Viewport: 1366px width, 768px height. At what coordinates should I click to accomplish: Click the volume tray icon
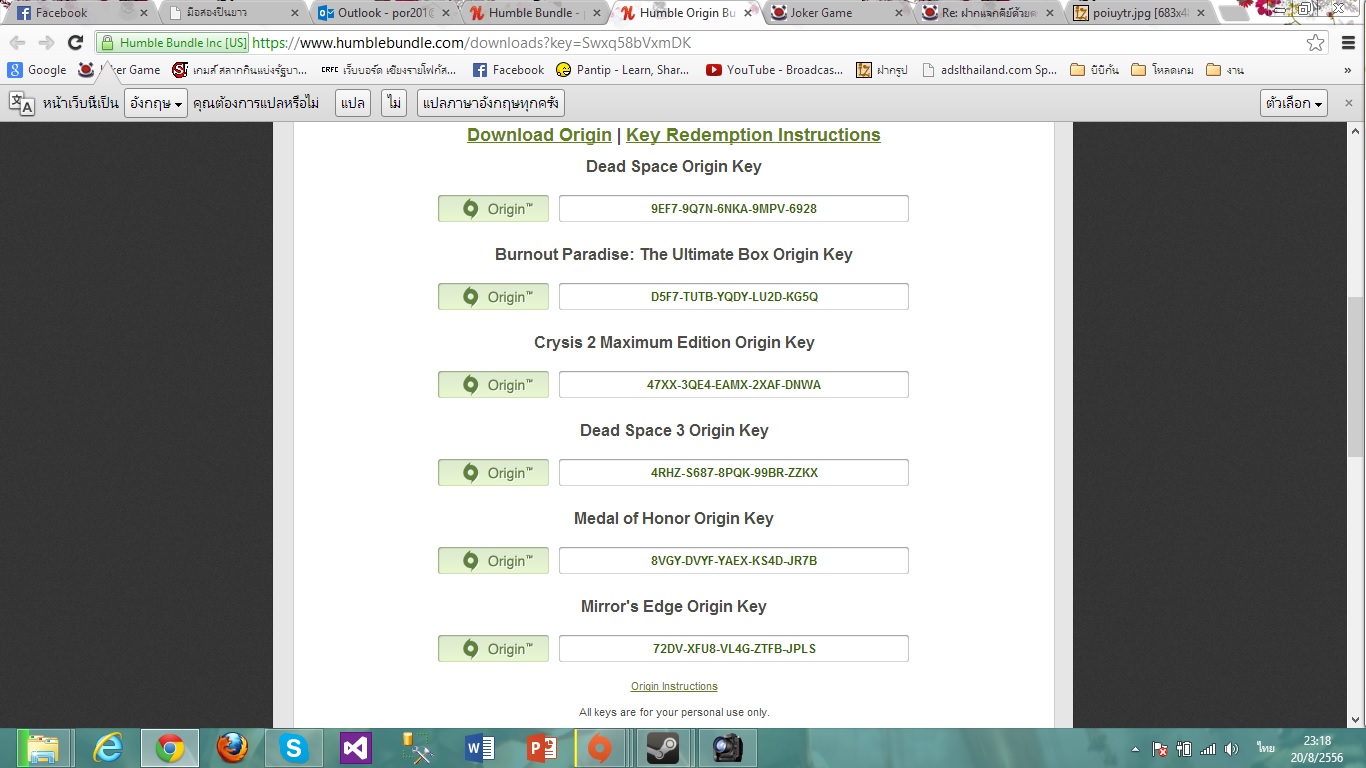click(1231, 749)
